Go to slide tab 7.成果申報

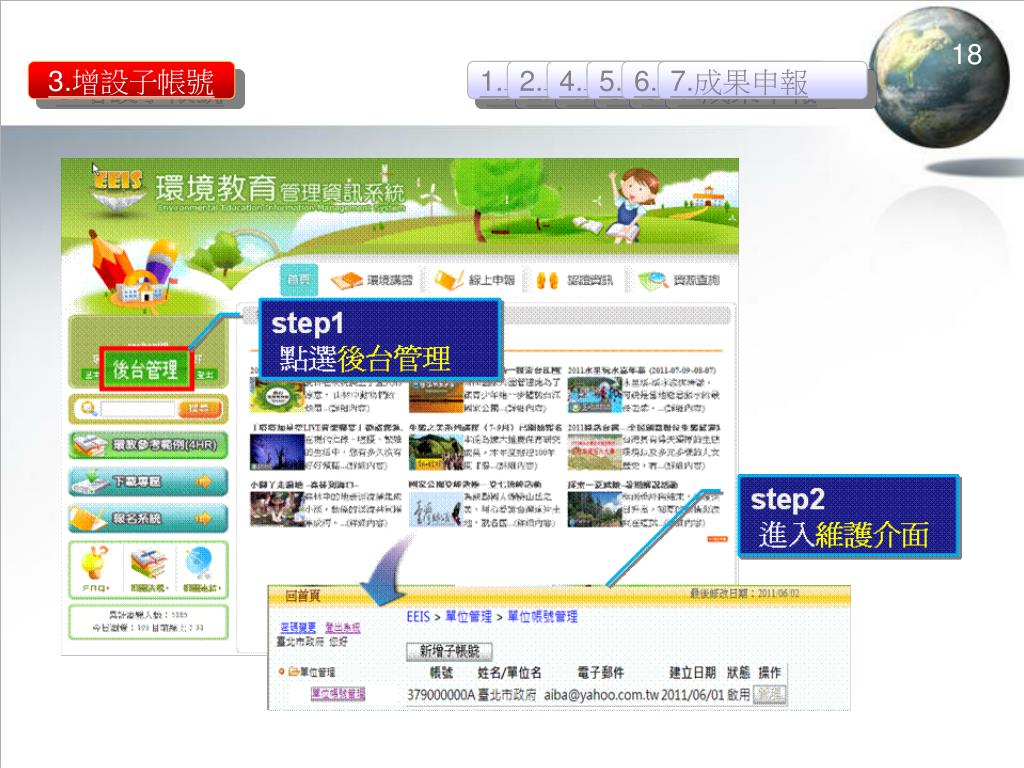coord(763,82)
